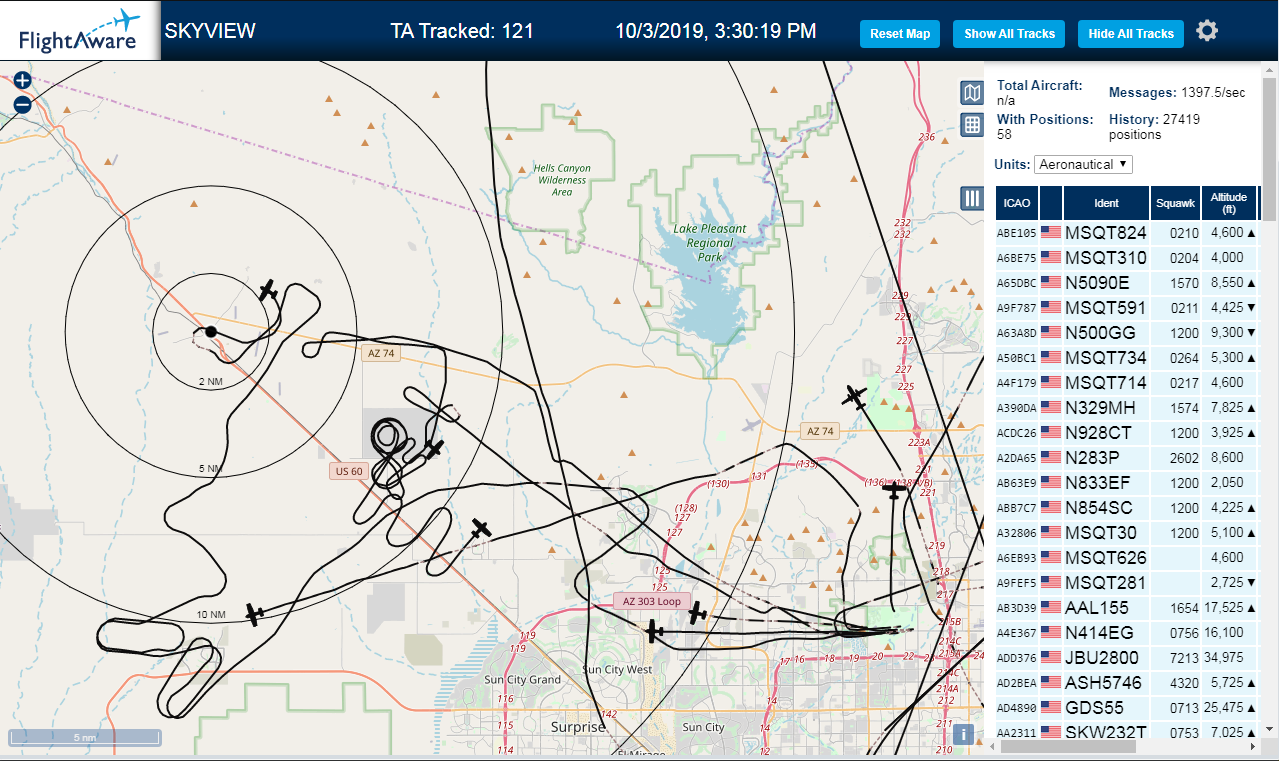This screenshot has height=761, width=1279.
Task: Switch to table grid view icon
Action: click(971, 125)
